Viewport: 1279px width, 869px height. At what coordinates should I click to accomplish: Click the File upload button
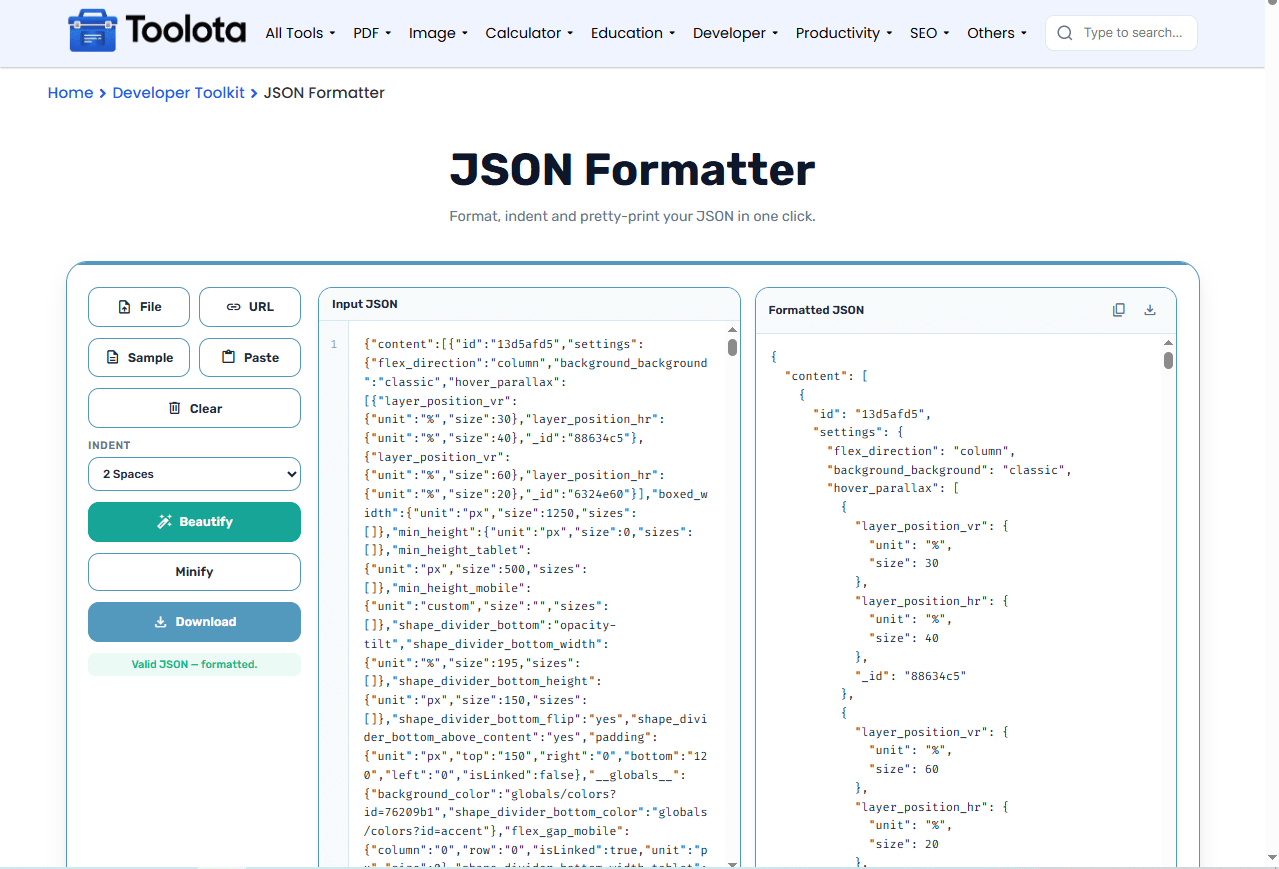[139, 307]
